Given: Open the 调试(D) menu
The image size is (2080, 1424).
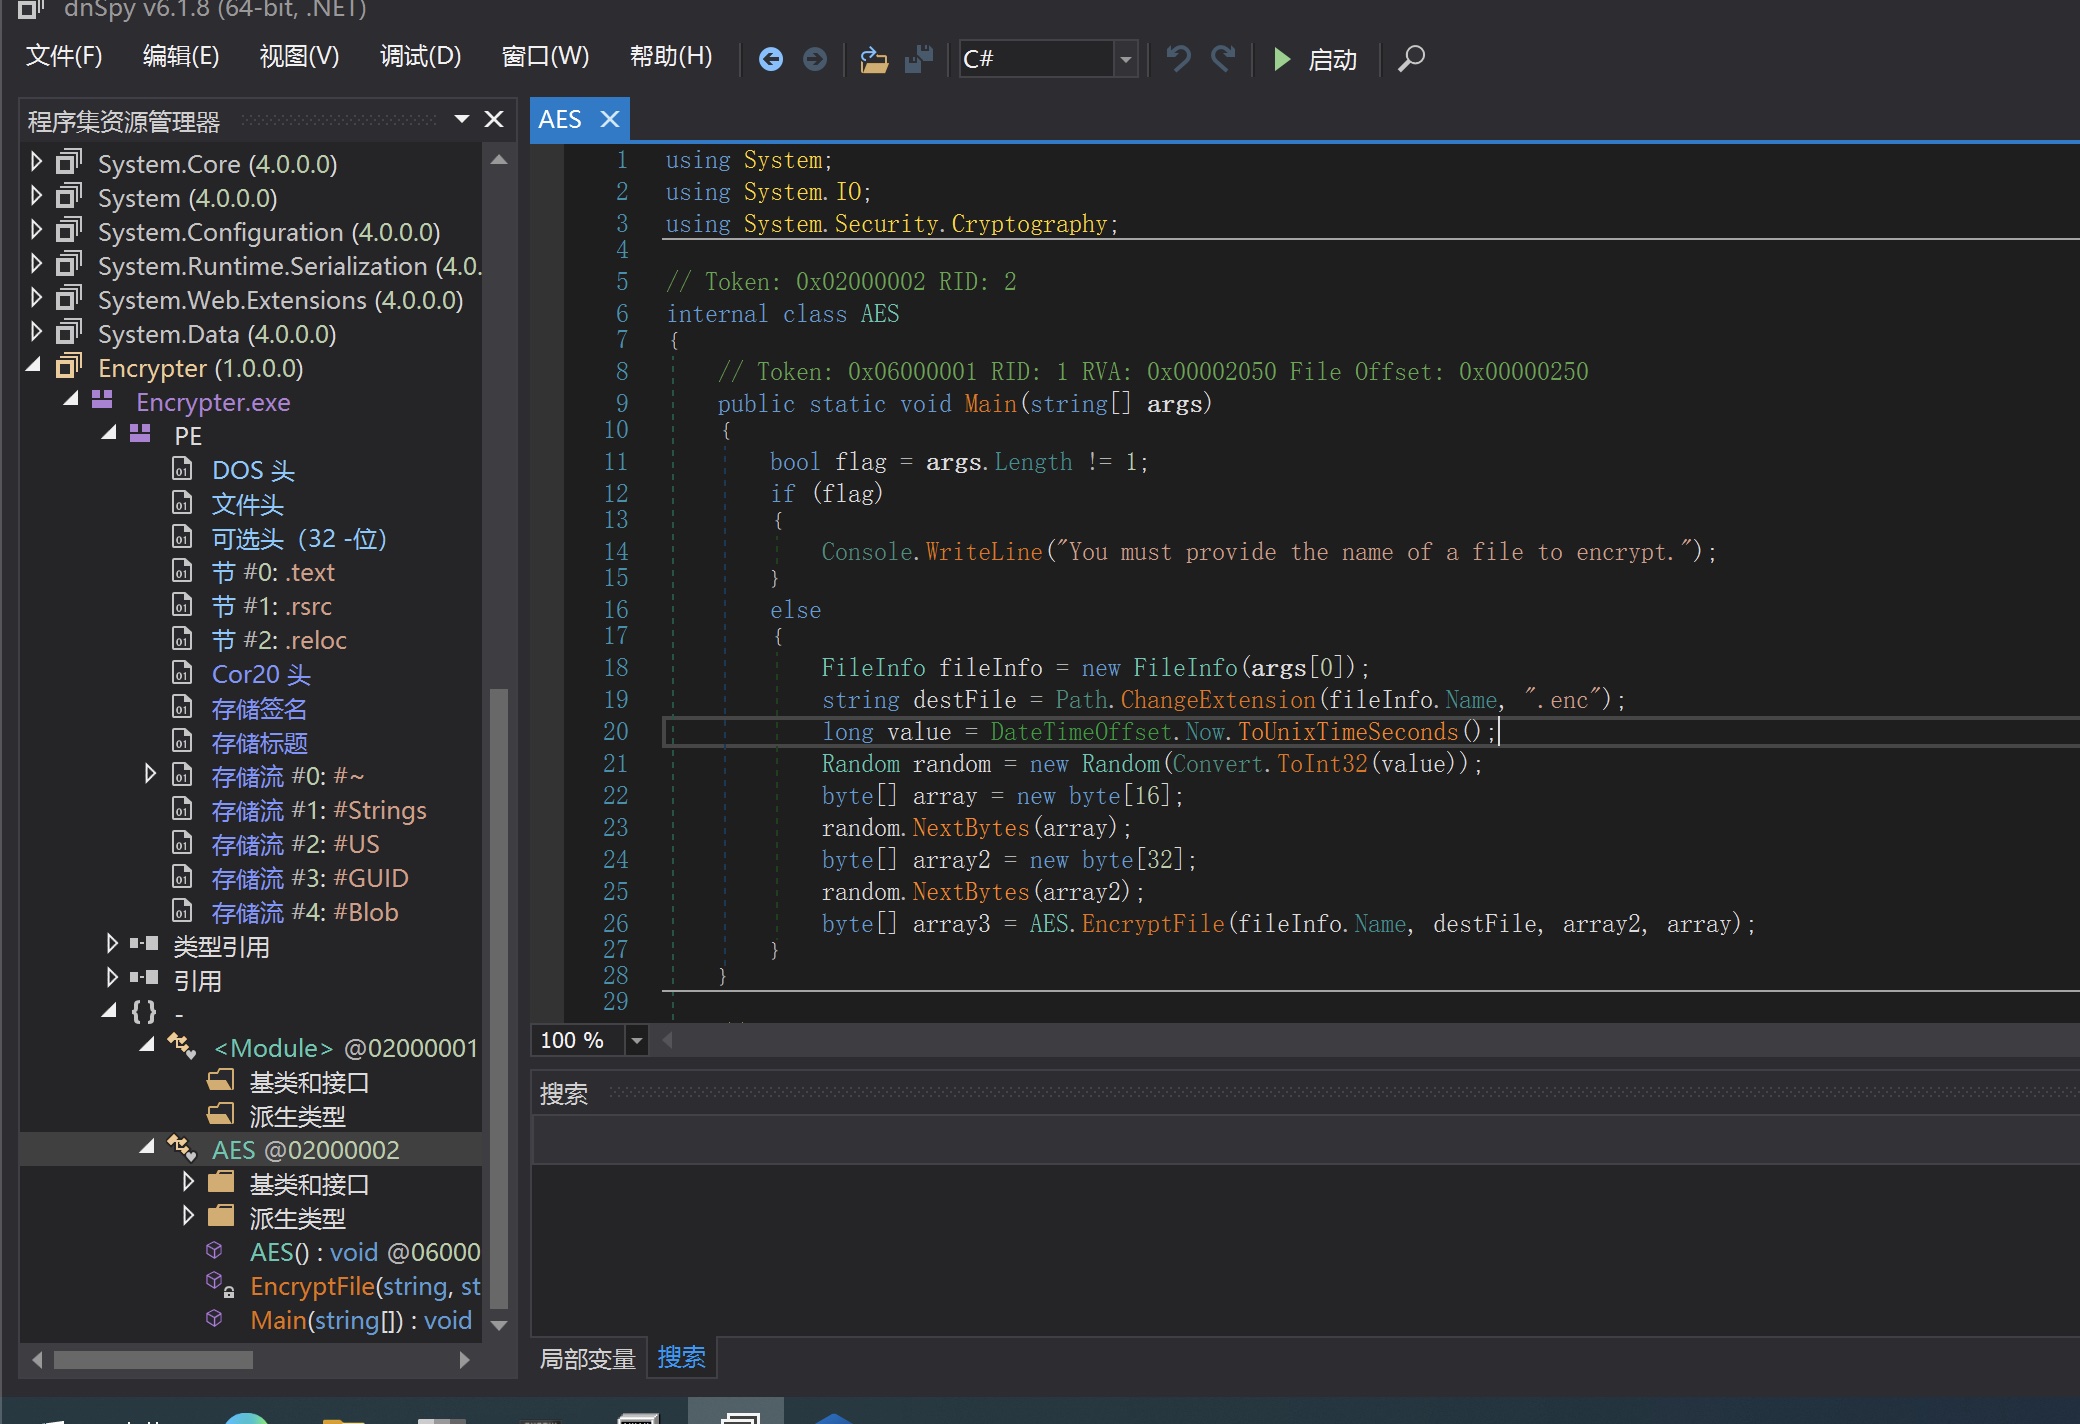Looking at the screenshot, I should click(x=420, y=56).
